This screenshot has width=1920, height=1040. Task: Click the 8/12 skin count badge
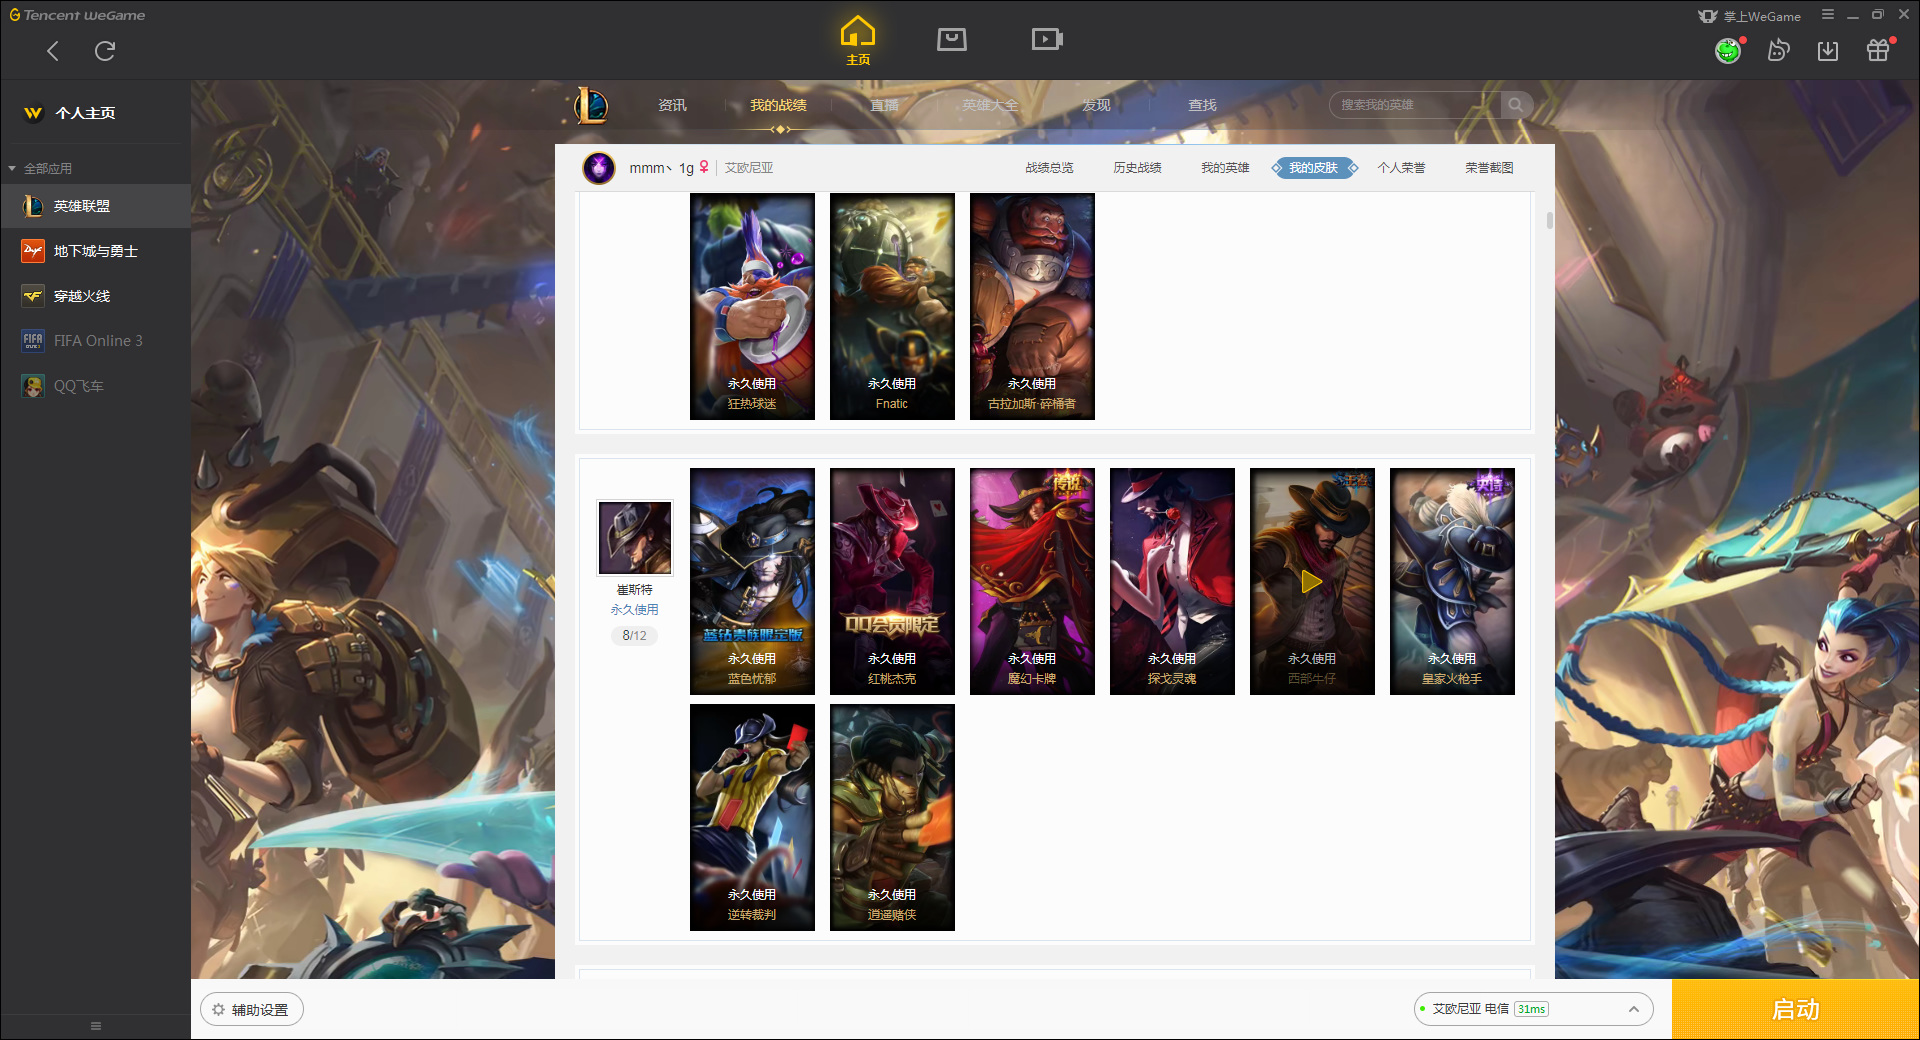[x=634, y=635]
